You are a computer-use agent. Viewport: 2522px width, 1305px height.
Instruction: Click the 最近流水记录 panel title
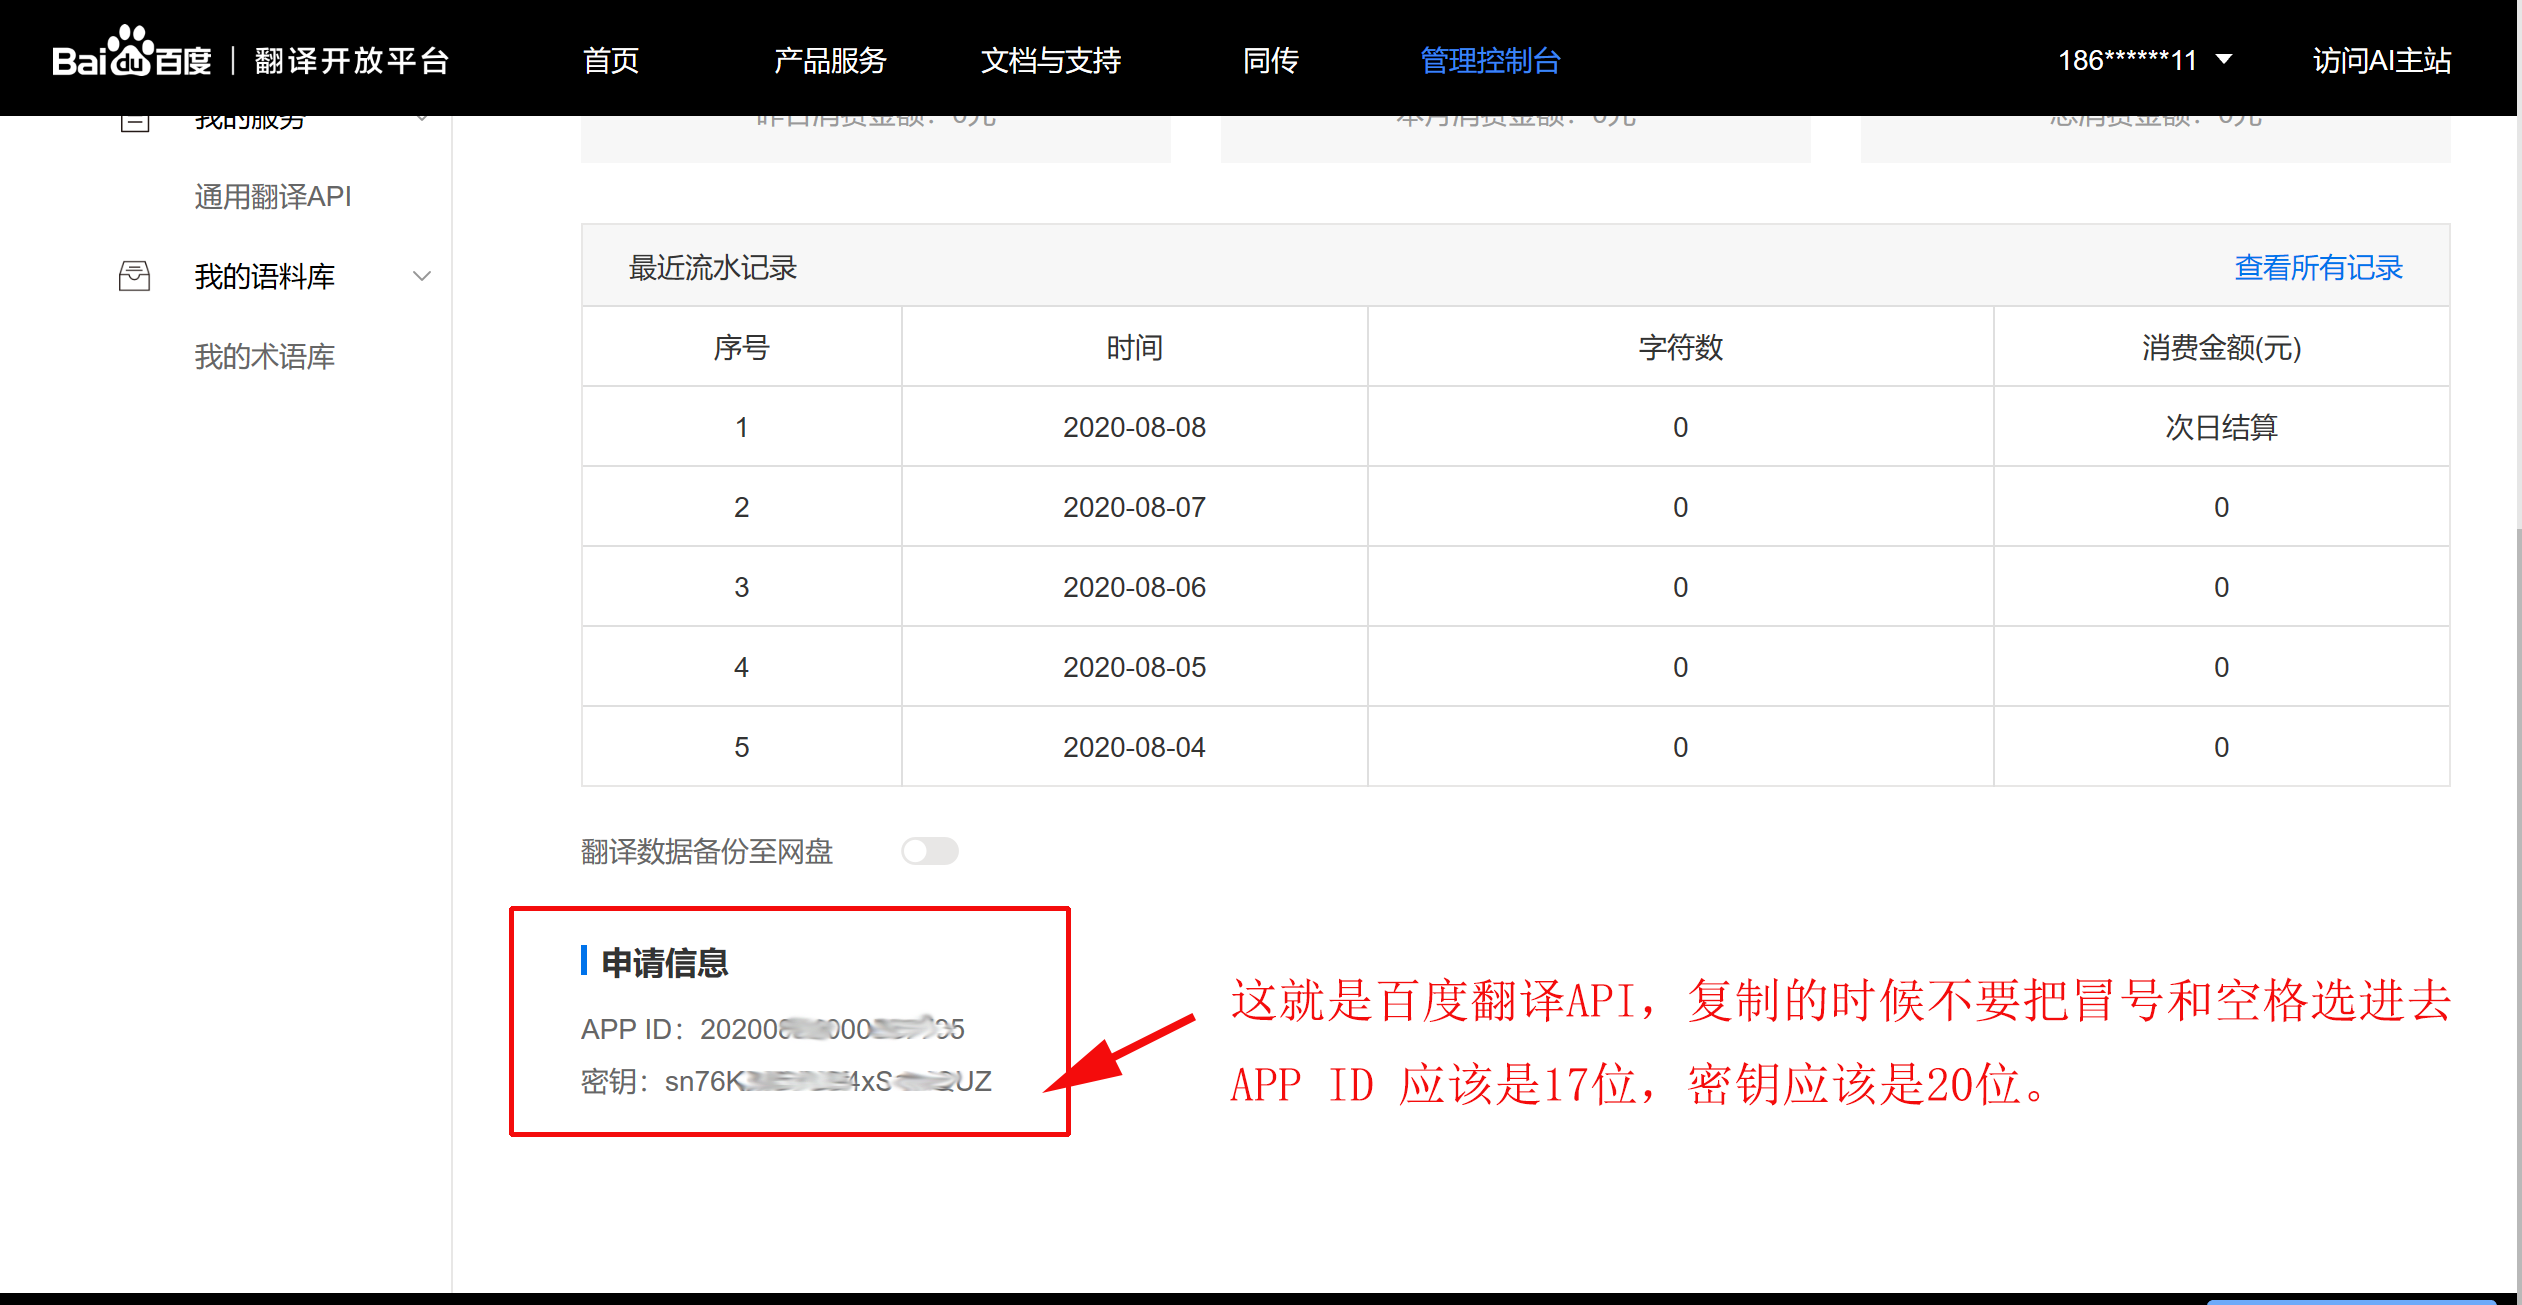(712, 267)
